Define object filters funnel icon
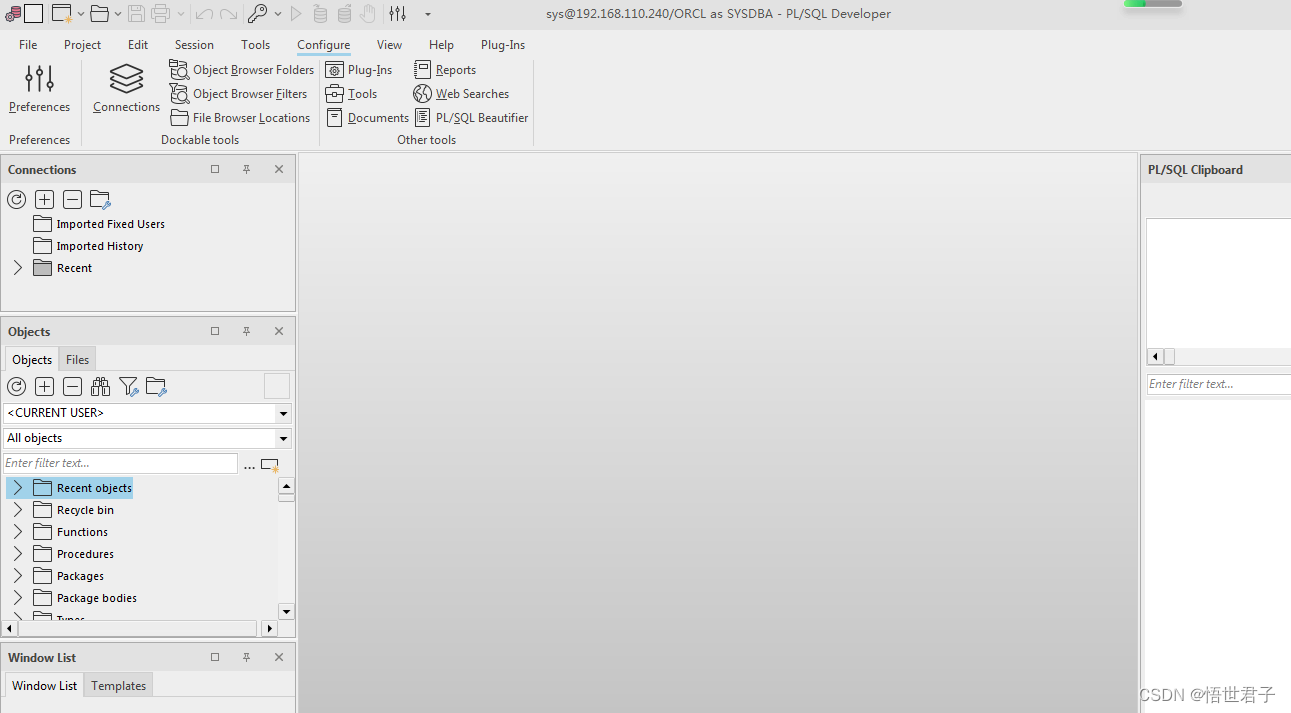This screenshot has width=1291, height=713. (x=128, y=386)
